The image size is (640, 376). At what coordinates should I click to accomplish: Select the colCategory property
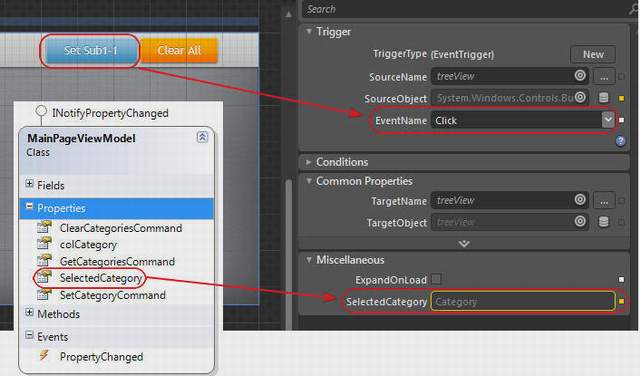(x=88, y=245)
